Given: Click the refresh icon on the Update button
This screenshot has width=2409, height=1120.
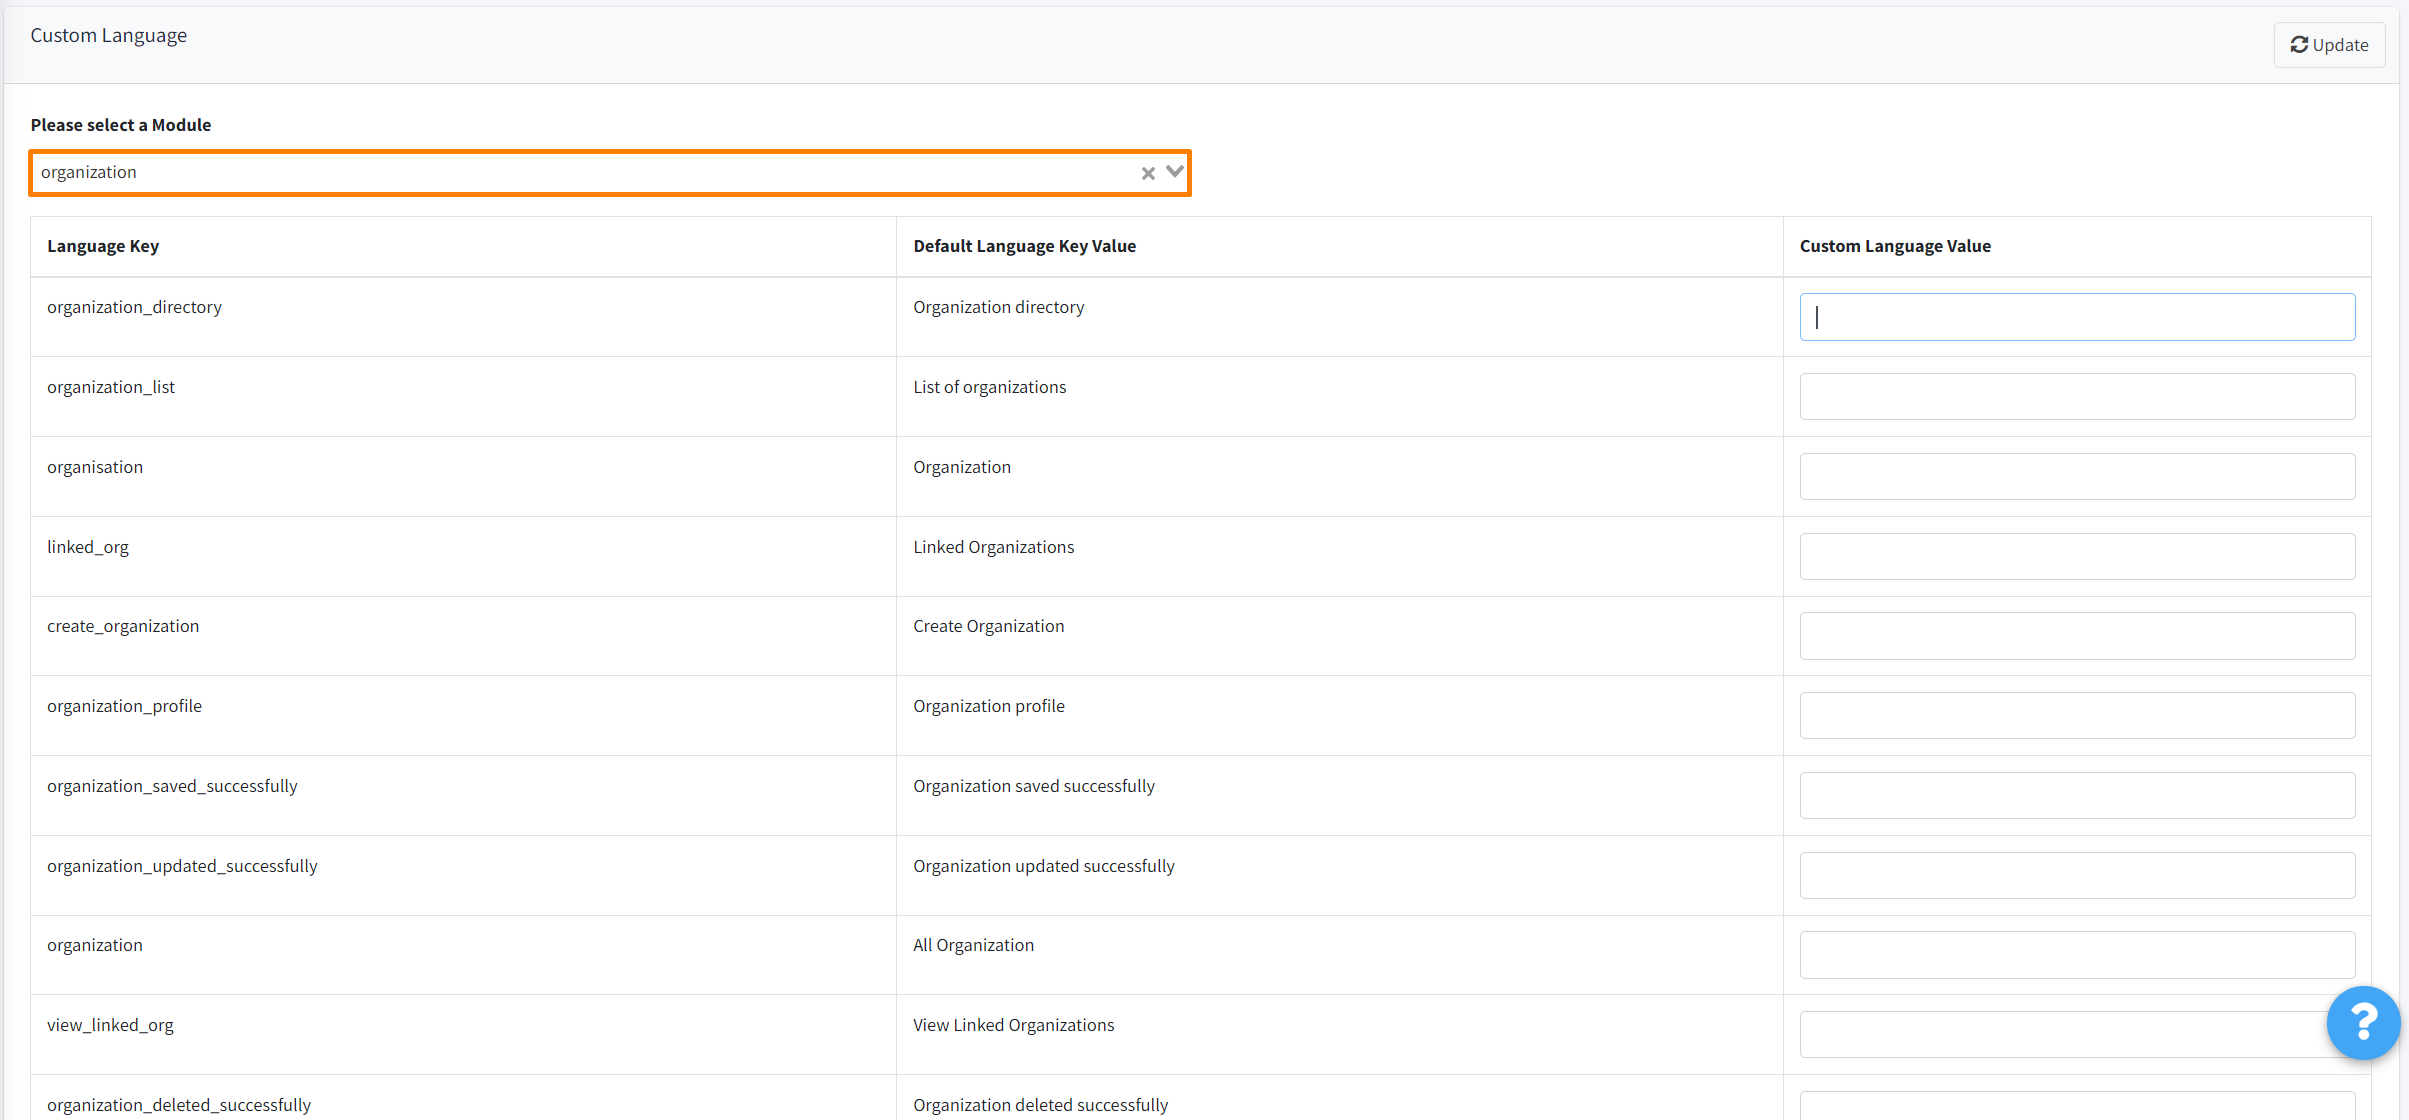Looking at the screenshot, I should pos(2301,44).
